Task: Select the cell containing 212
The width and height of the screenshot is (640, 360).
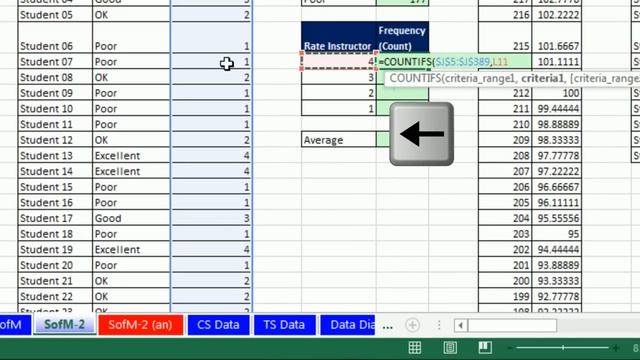Action: click(x=505, y=93)
